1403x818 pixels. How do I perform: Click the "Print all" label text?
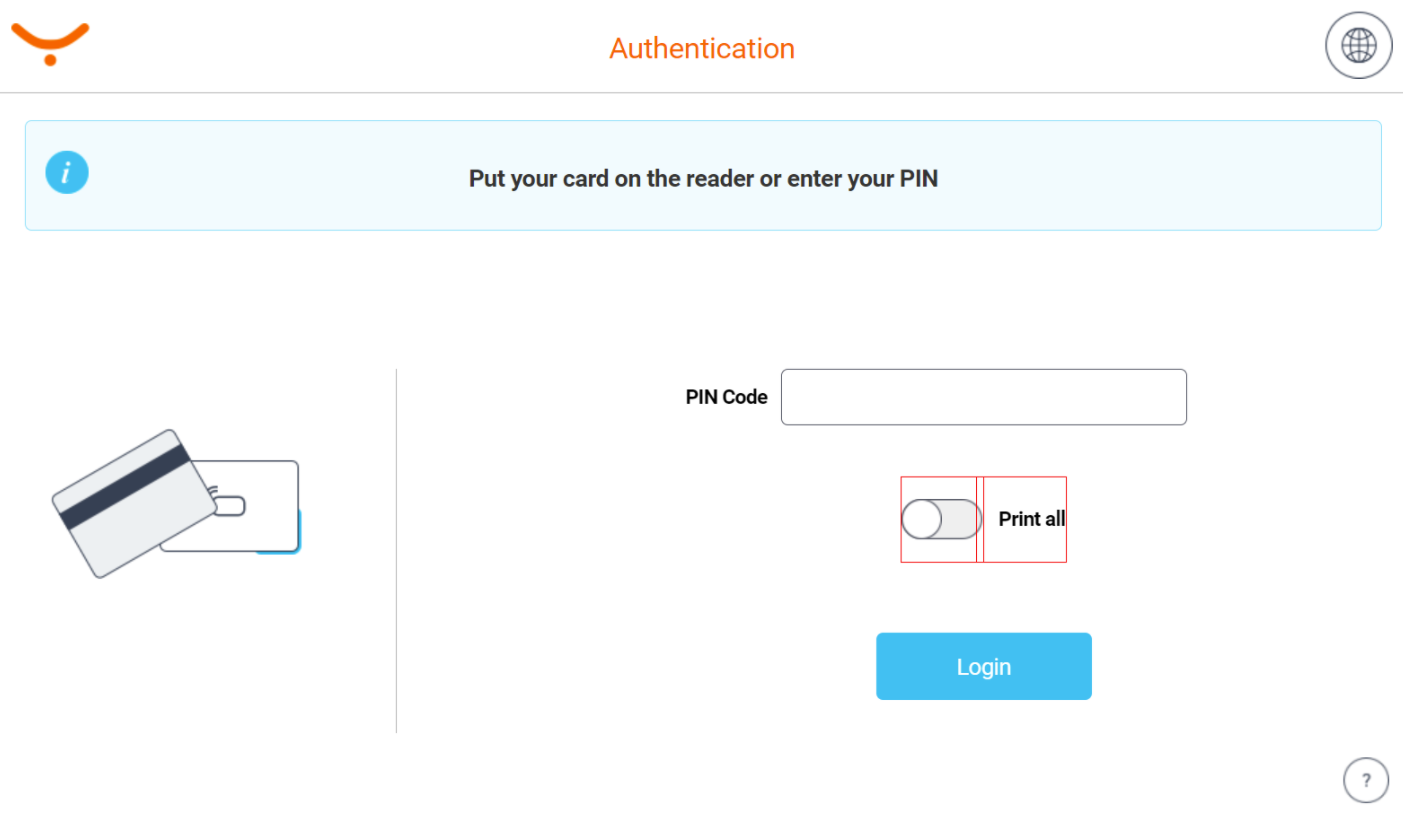click(1031, 519)
